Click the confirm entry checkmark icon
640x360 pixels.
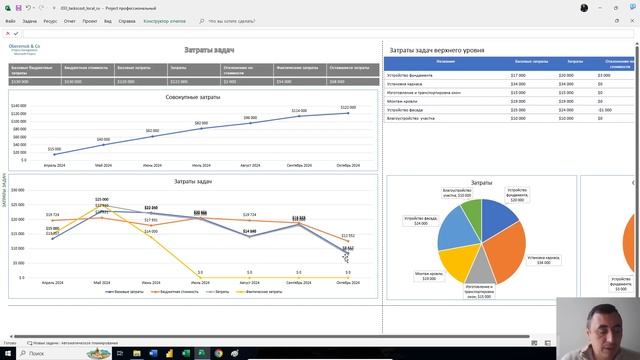pyautogui.click(x=16, y=33)
